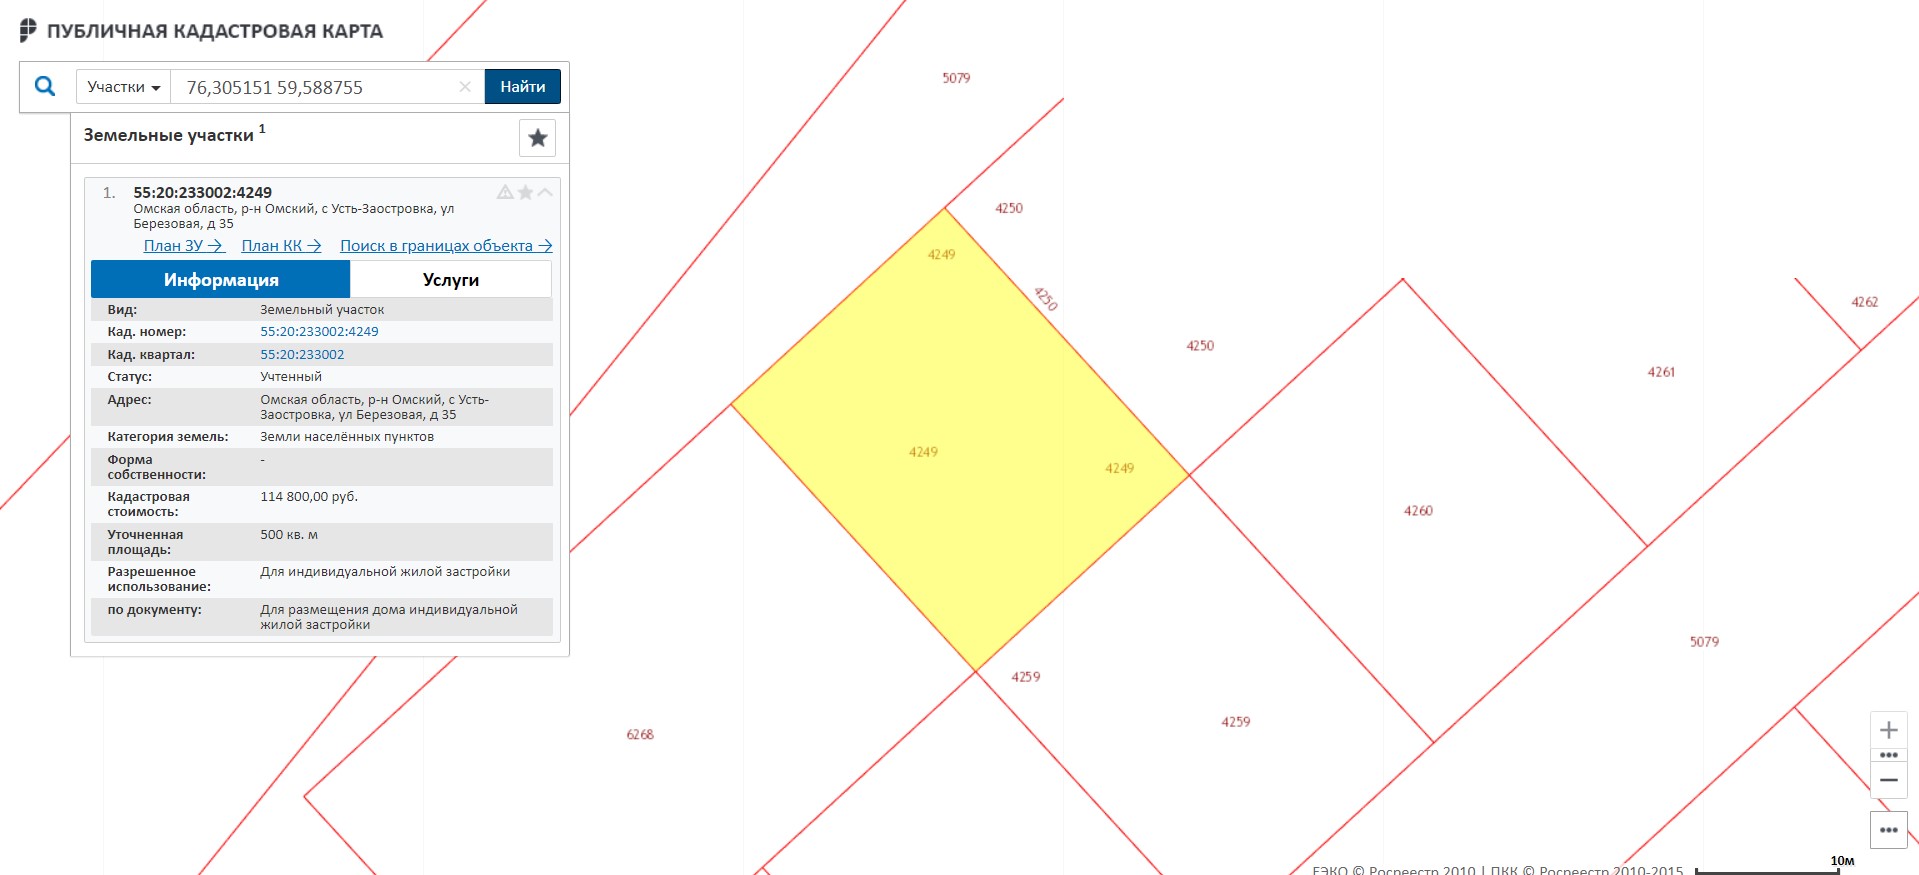
Task: Switch to the Услуги tab
Action: pyautogui.click(x=451, y=280)
